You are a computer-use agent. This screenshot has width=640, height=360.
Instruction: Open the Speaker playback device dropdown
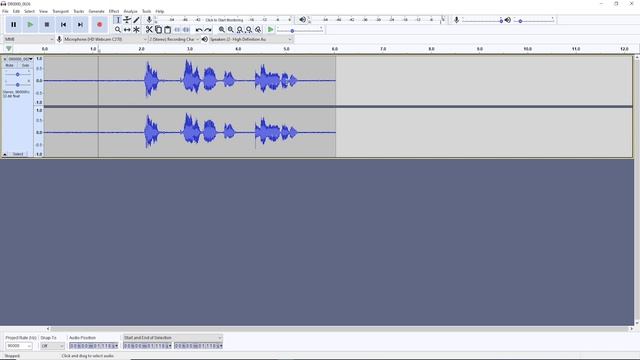coord(251,39)
